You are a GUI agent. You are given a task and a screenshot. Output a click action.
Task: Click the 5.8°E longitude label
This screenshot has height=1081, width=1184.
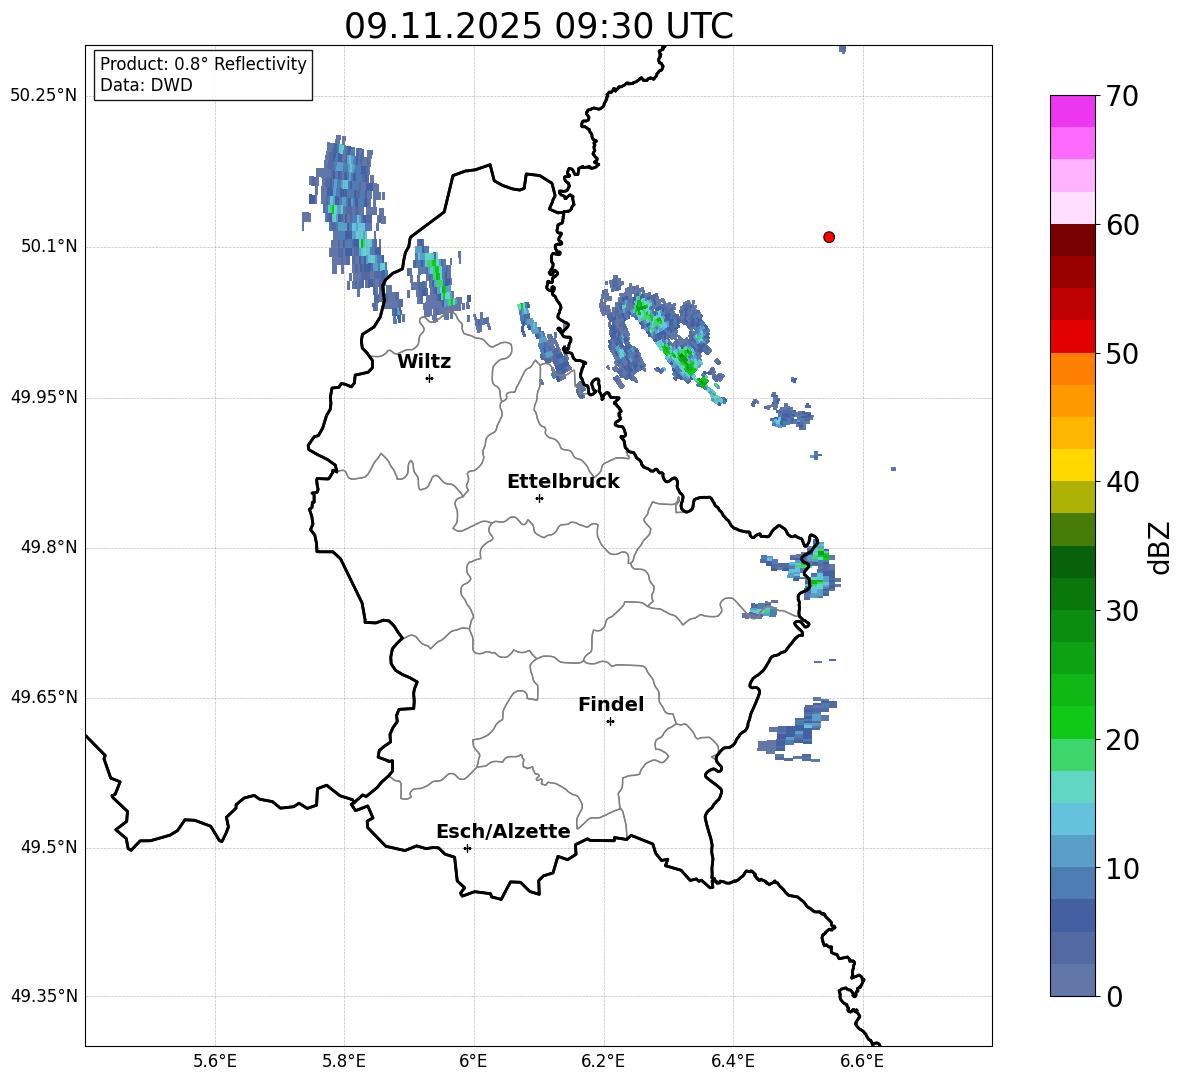point(344,1061)
